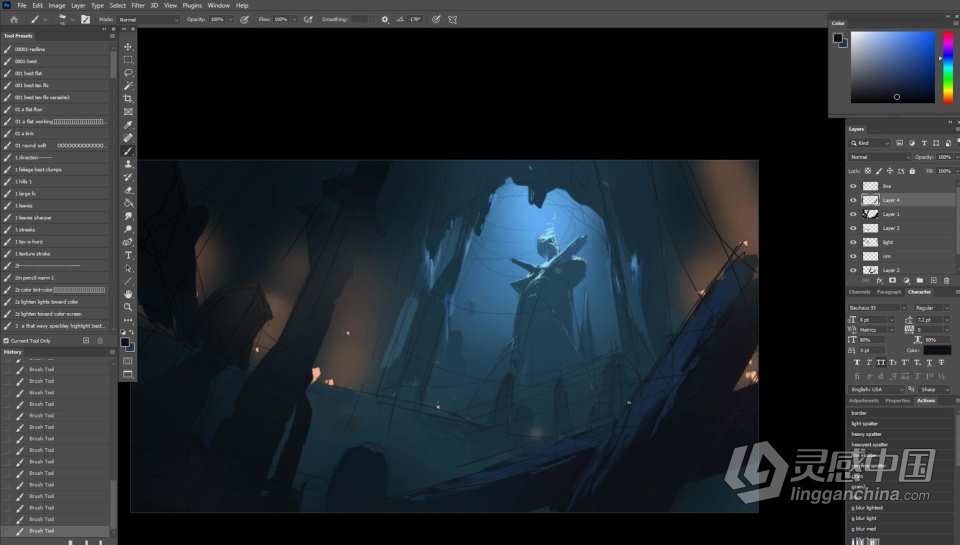Select the Healing Brush tool
The height and width of the screenshot is (545, 960).
click(128, 138)
